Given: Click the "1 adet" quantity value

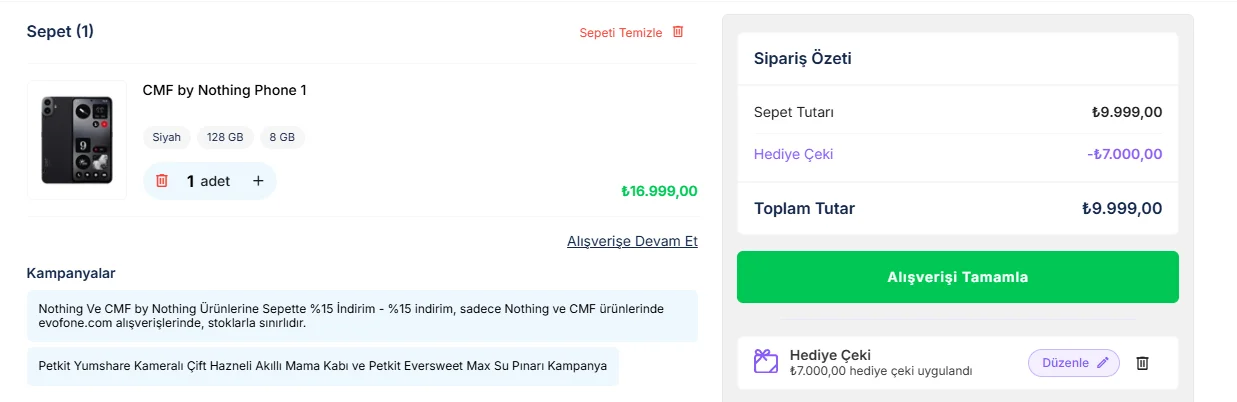Looking at the screenshot, I should click(208, 181).
